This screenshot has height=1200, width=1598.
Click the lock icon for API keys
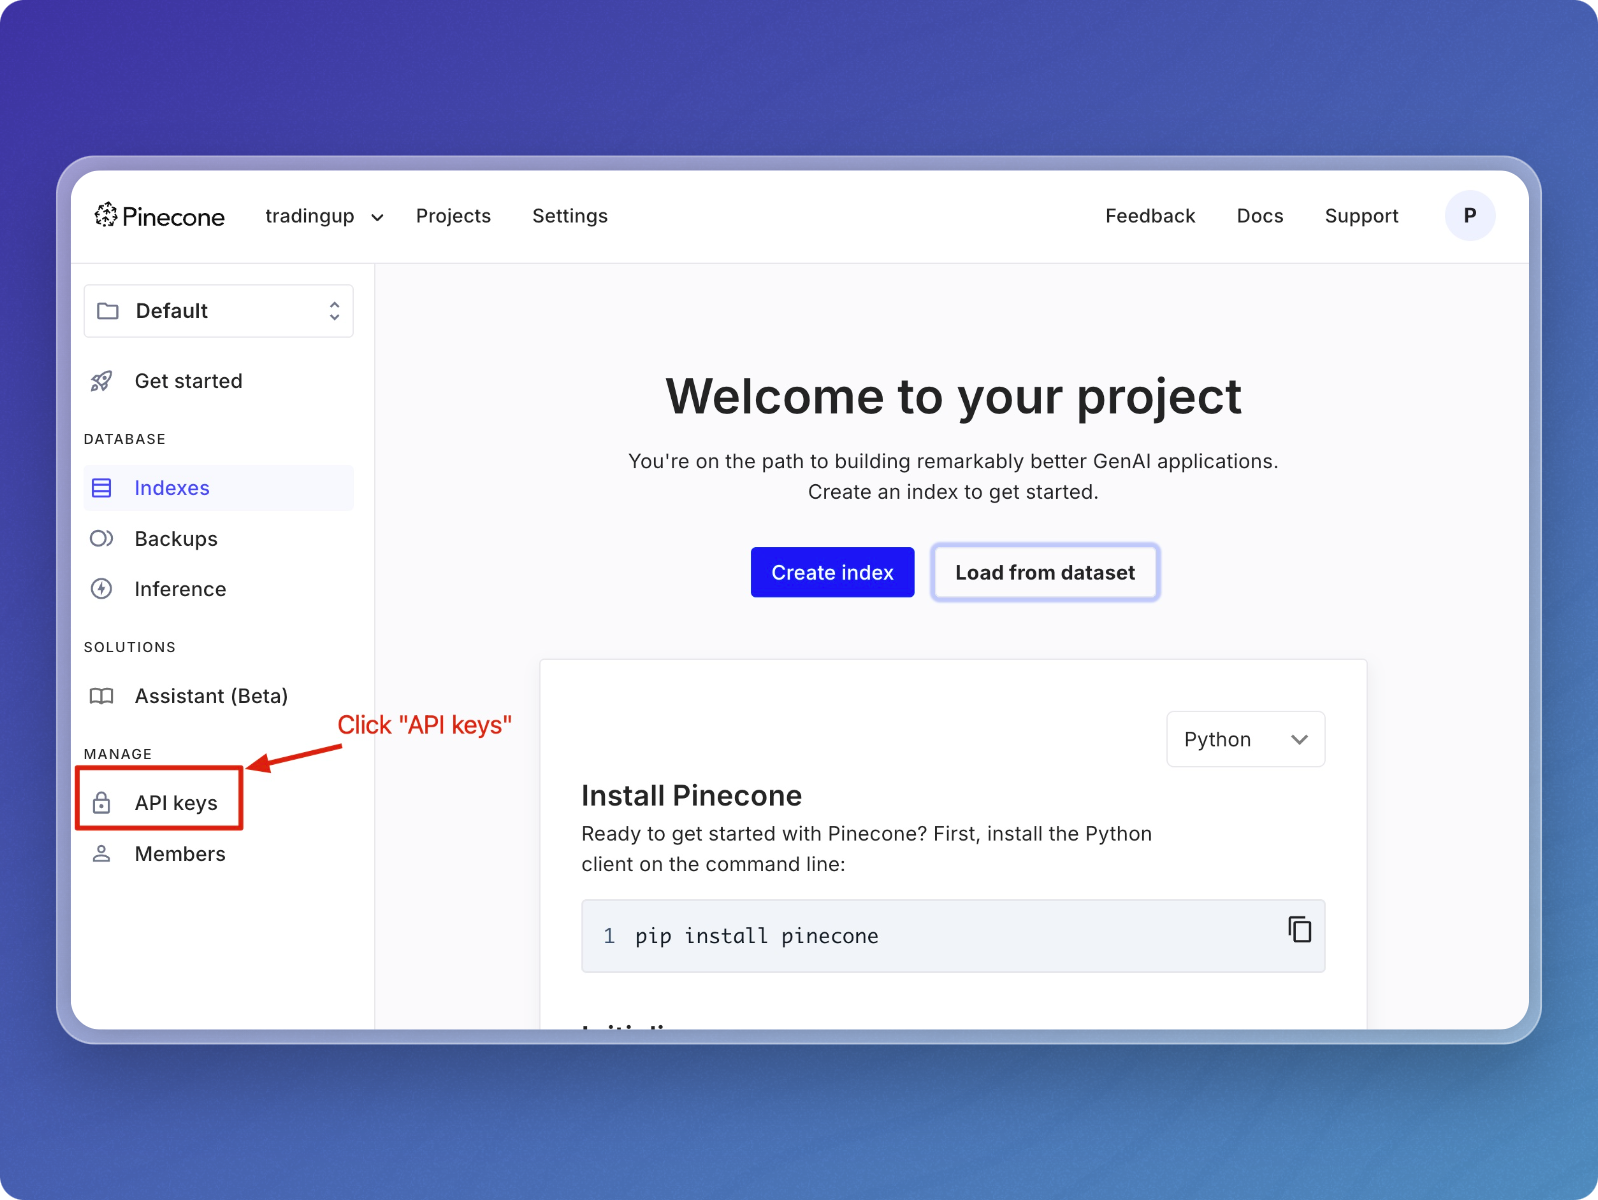click(x=101, y=803)
